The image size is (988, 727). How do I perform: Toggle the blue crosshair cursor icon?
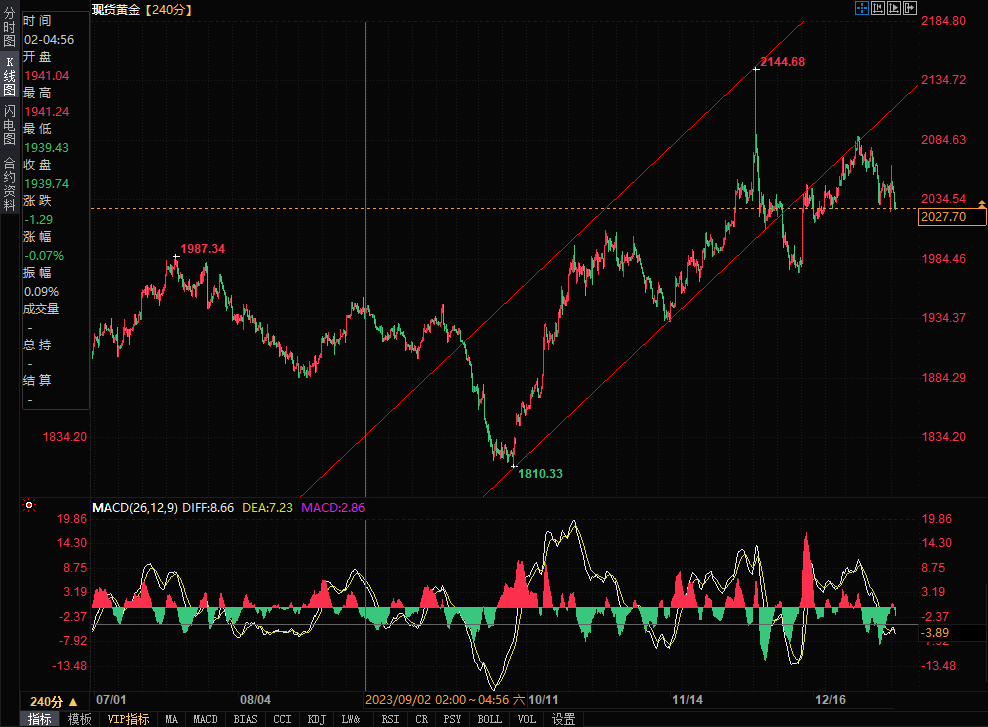click(862, 9)
